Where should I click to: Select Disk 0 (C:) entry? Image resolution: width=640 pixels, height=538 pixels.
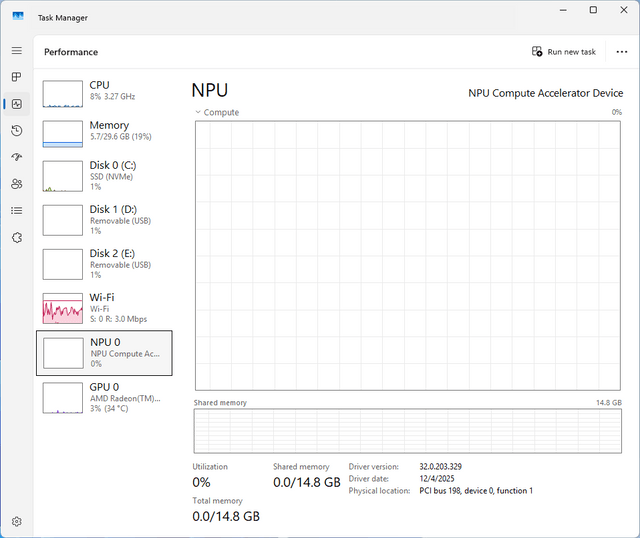point(104,176)
